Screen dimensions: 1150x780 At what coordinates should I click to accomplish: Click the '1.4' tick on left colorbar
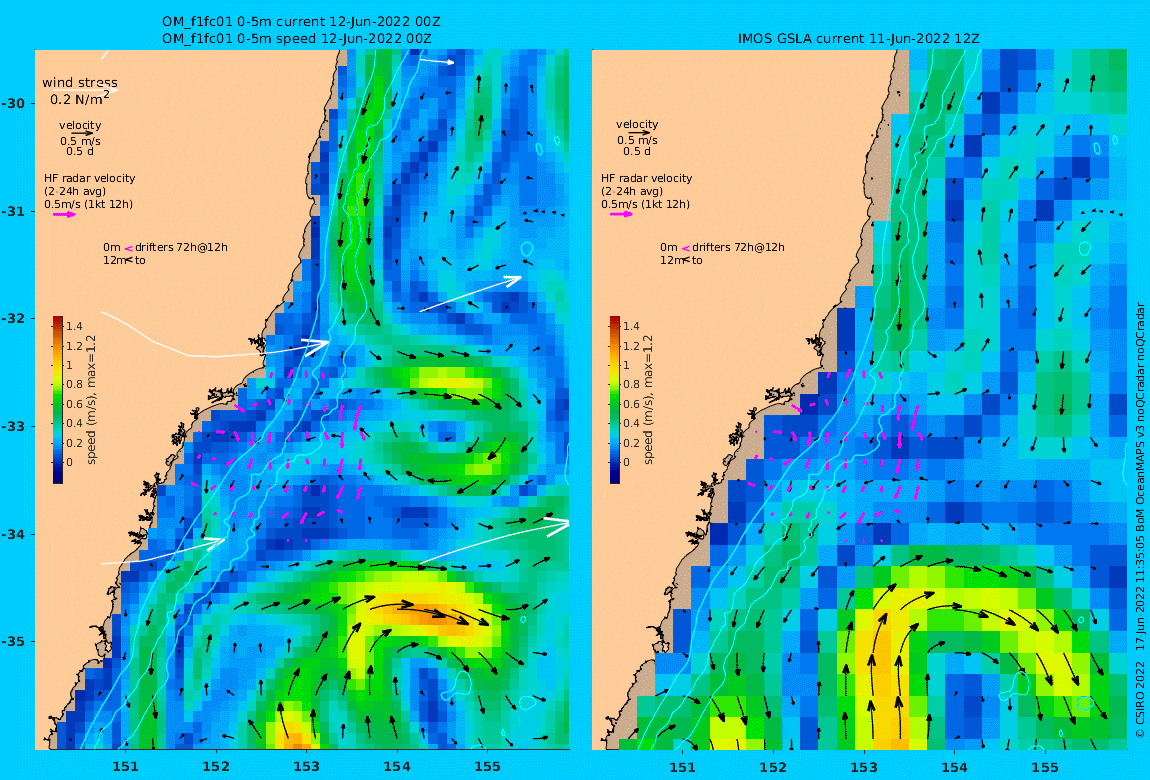[74, 326]
